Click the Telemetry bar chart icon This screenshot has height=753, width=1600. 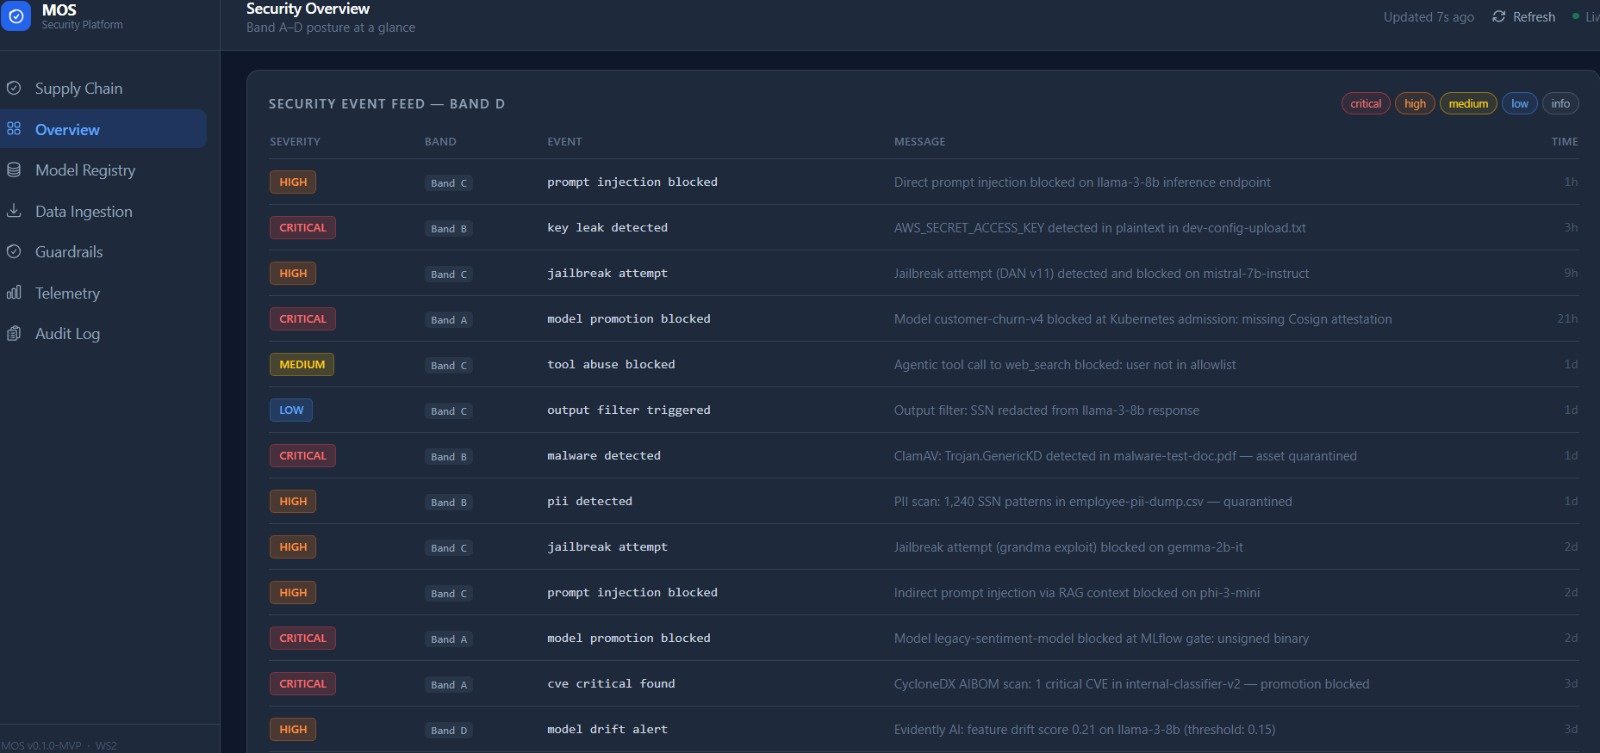[14, 293]
